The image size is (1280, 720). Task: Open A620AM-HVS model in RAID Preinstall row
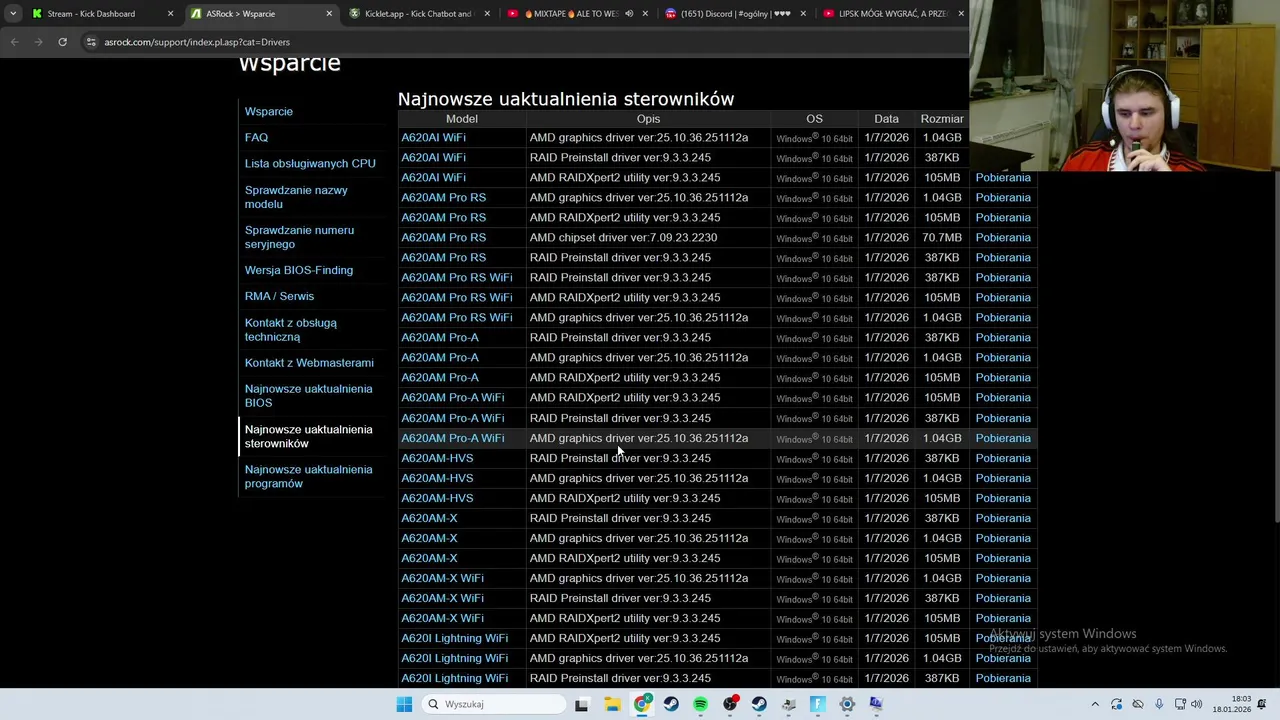(x=437, y=458)
